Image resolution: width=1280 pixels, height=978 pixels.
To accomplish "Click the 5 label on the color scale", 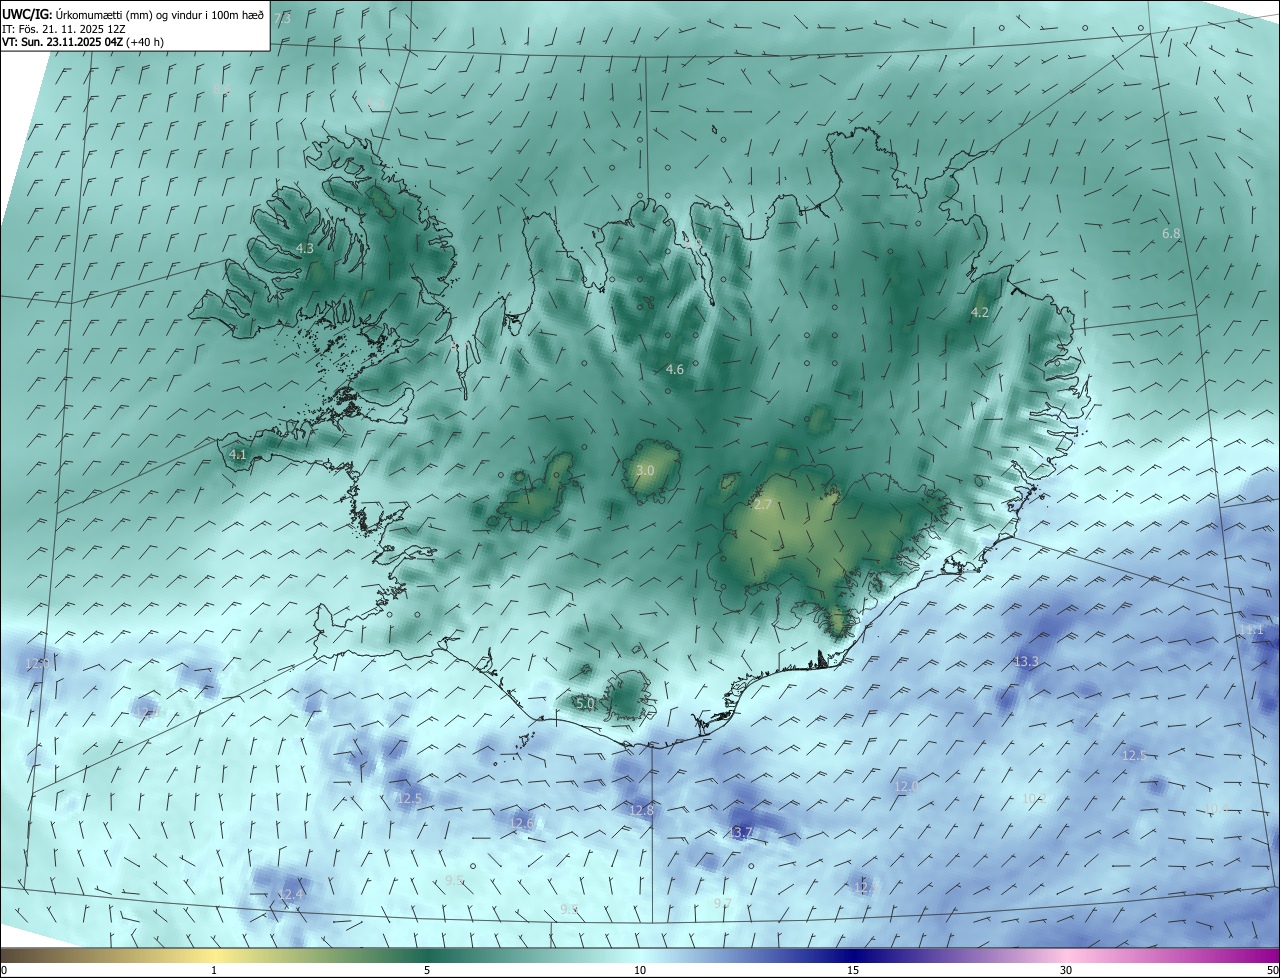I will coord(427,971).
